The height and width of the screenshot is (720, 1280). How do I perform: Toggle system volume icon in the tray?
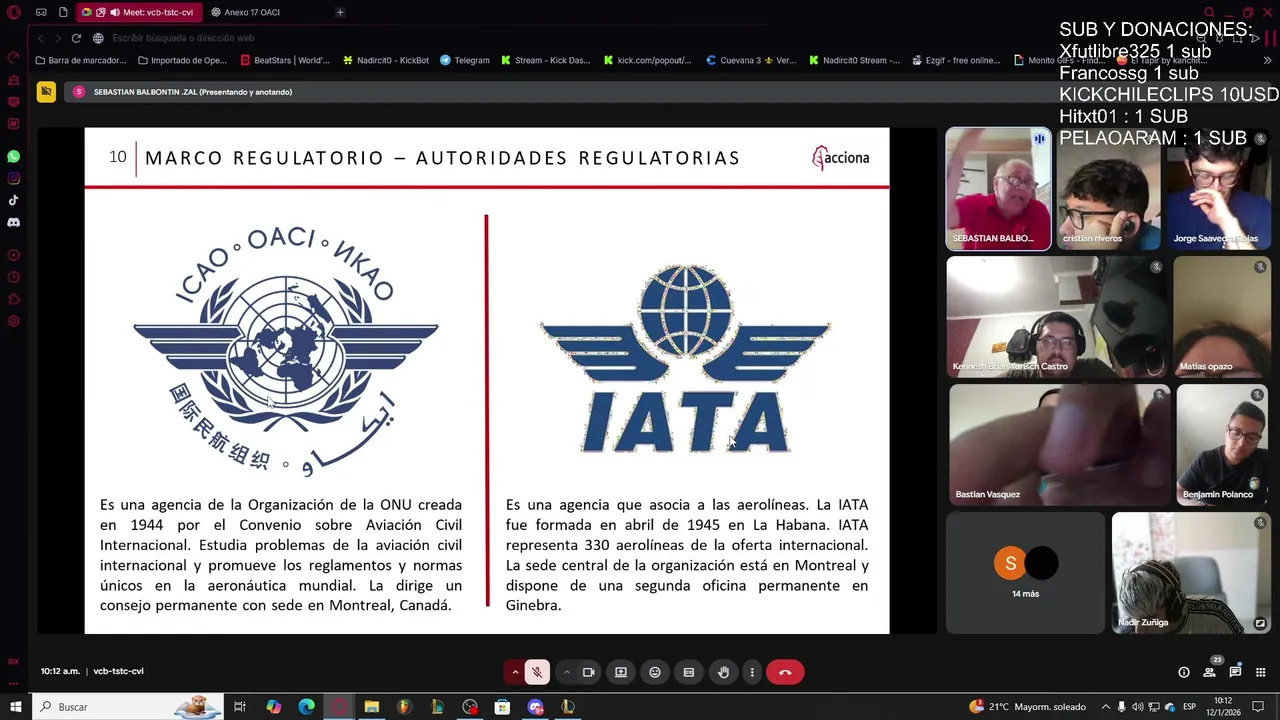[x=1137, y=707]
